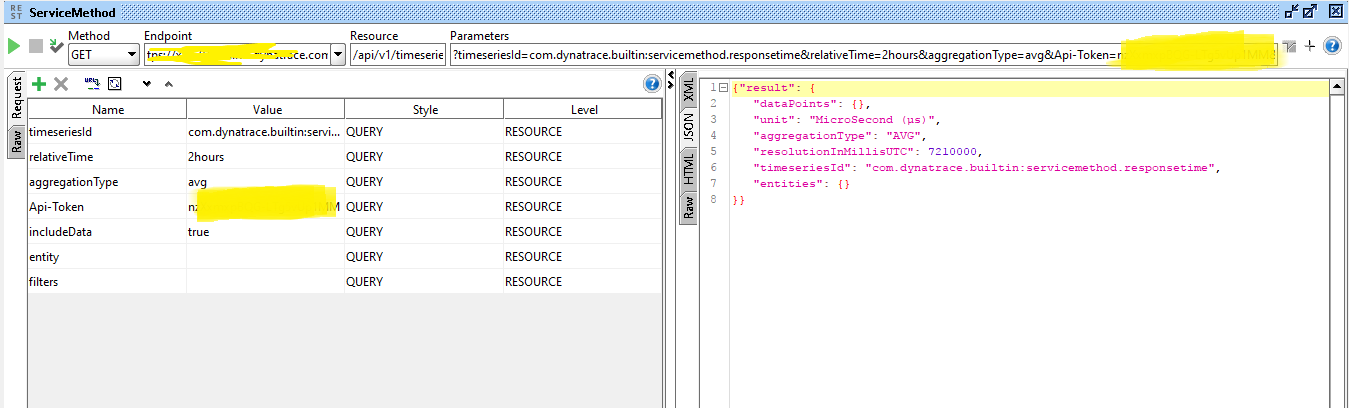Viewport: 1349px width, 411px height.
Task: Click the gray Cancel request stop button
Action: point(36,46)
